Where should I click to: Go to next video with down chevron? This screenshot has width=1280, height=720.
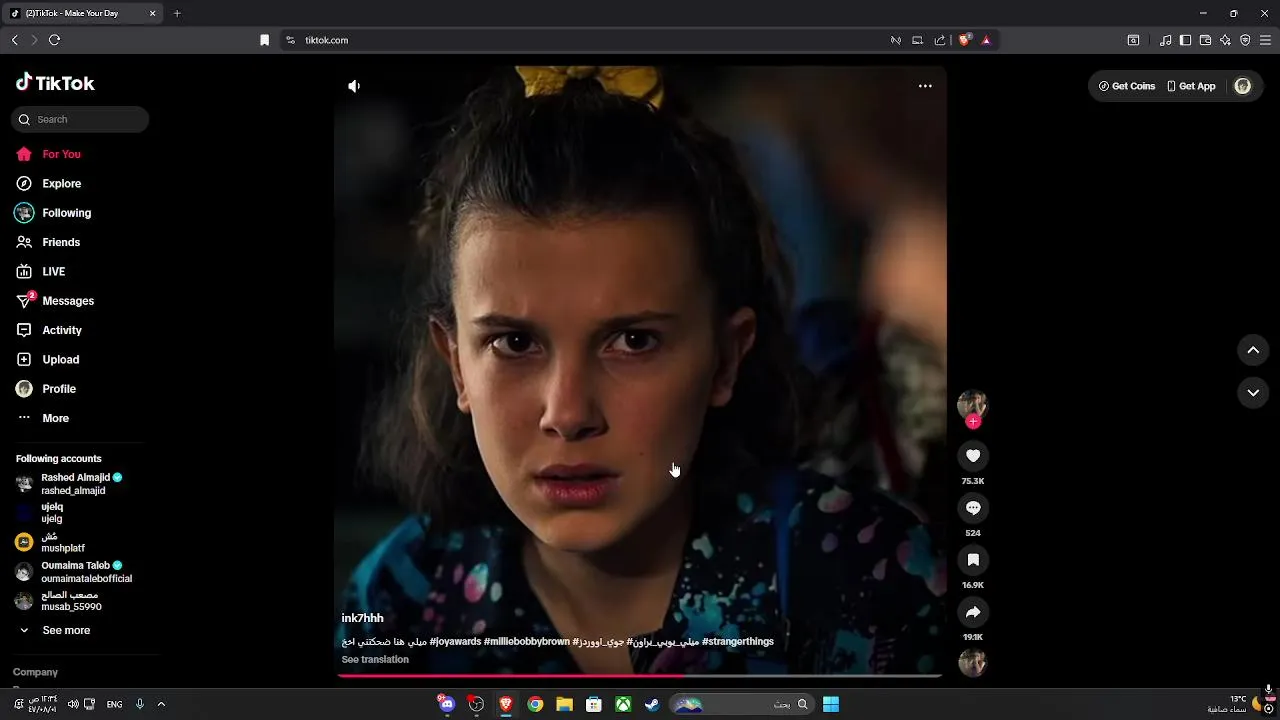(x=1253, y=393)
